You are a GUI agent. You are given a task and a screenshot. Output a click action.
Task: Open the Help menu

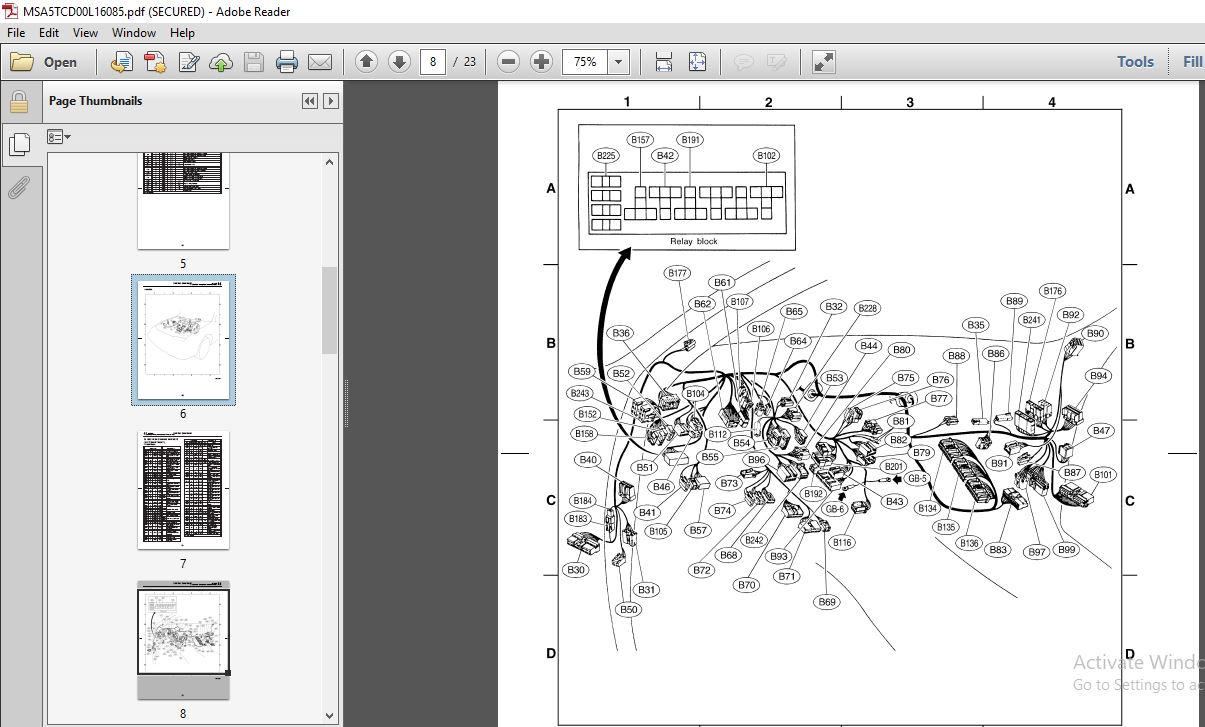(x=182, y=33)
